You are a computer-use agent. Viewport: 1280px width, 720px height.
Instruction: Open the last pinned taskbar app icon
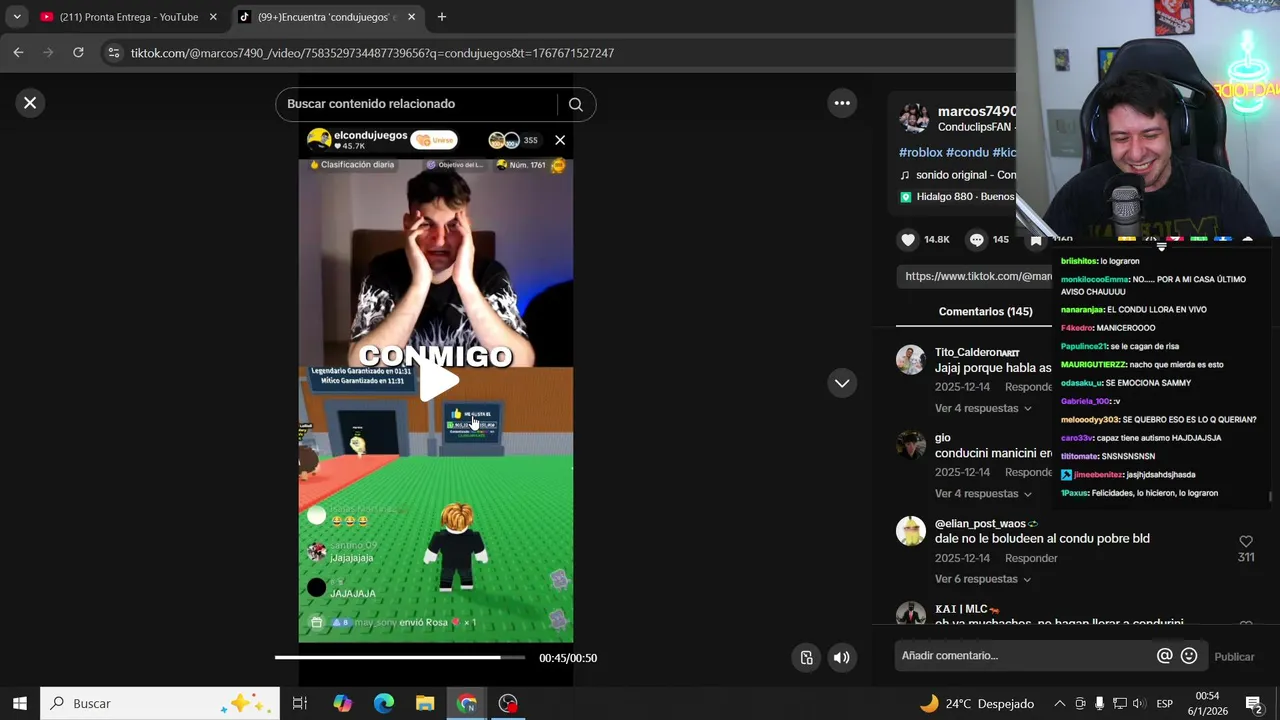pos(508,703)
